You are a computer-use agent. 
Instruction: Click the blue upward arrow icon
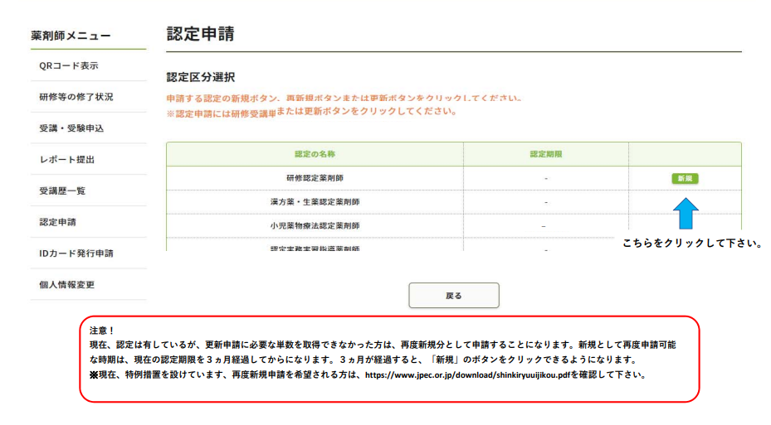pos(685,213)
